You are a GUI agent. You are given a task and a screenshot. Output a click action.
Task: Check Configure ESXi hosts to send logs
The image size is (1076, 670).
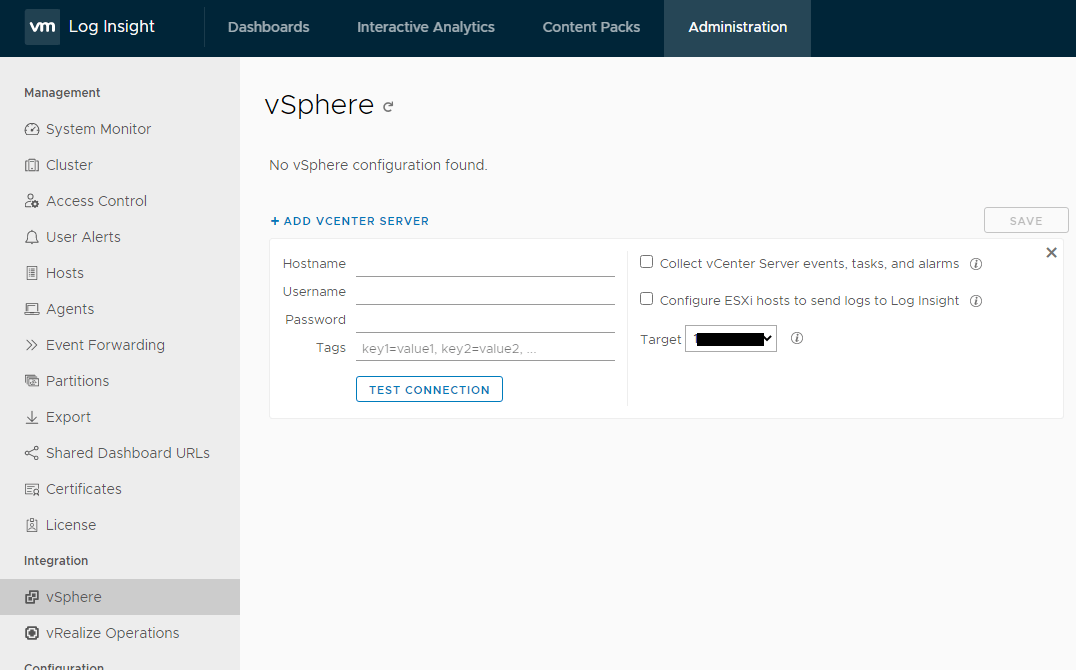[646, 299]
